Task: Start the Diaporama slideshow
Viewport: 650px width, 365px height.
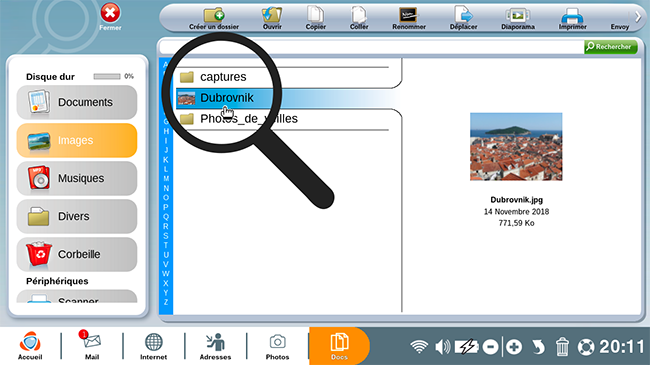Action: 518,19
